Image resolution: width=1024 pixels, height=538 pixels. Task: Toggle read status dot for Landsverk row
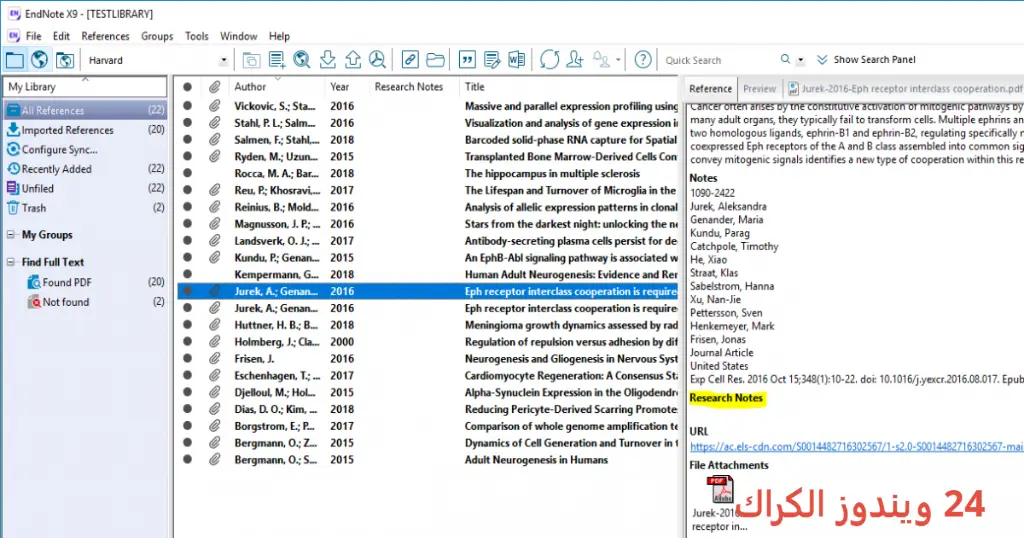point(187,240)
